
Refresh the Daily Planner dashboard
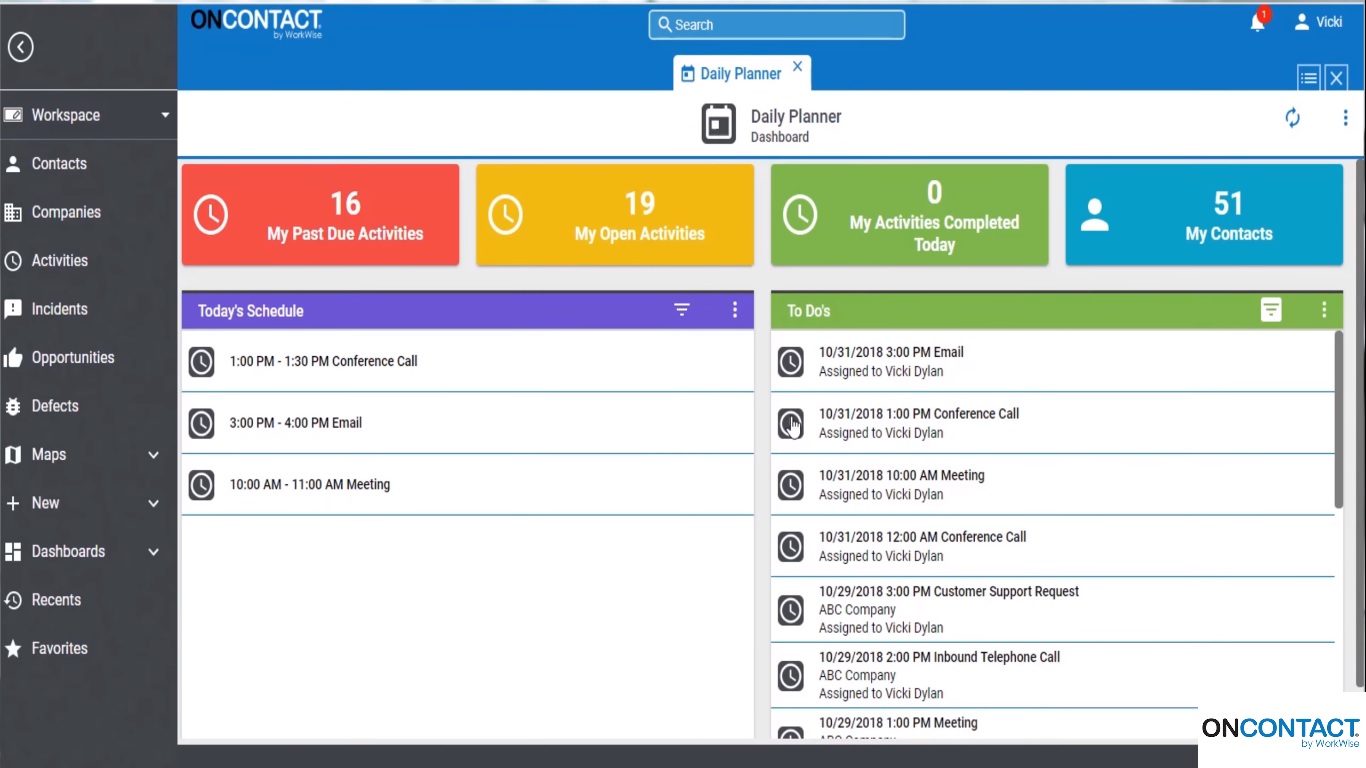[x=1292, y=117]
